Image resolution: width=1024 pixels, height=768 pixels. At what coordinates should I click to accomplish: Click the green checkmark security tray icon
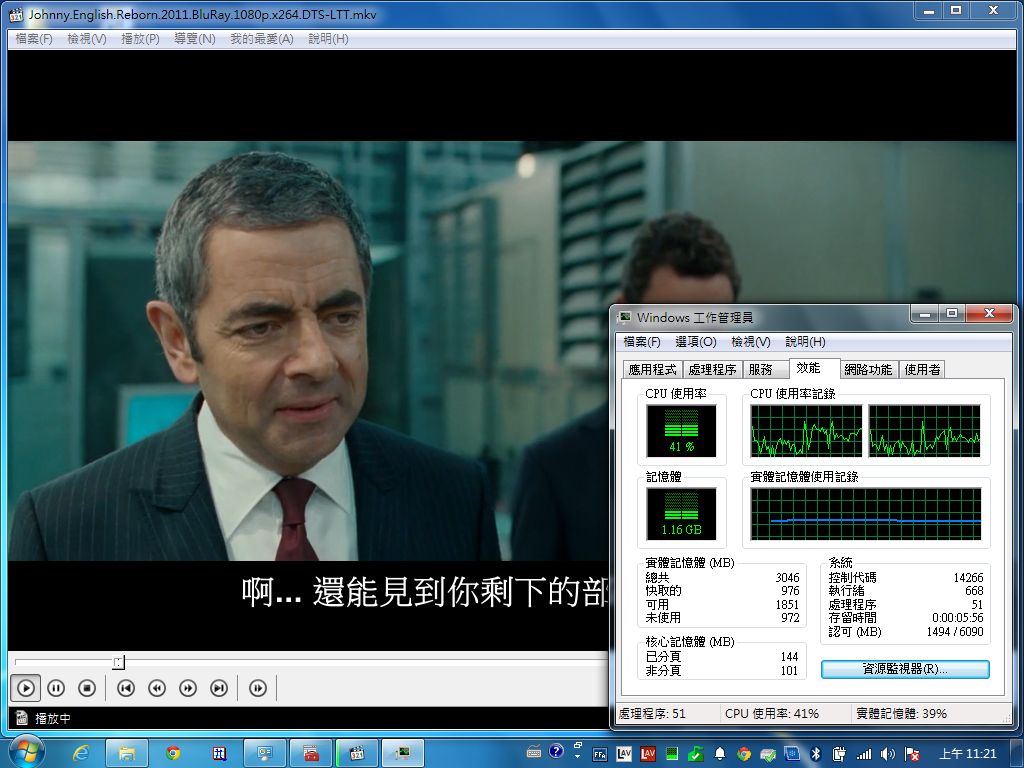coord(696,754)
